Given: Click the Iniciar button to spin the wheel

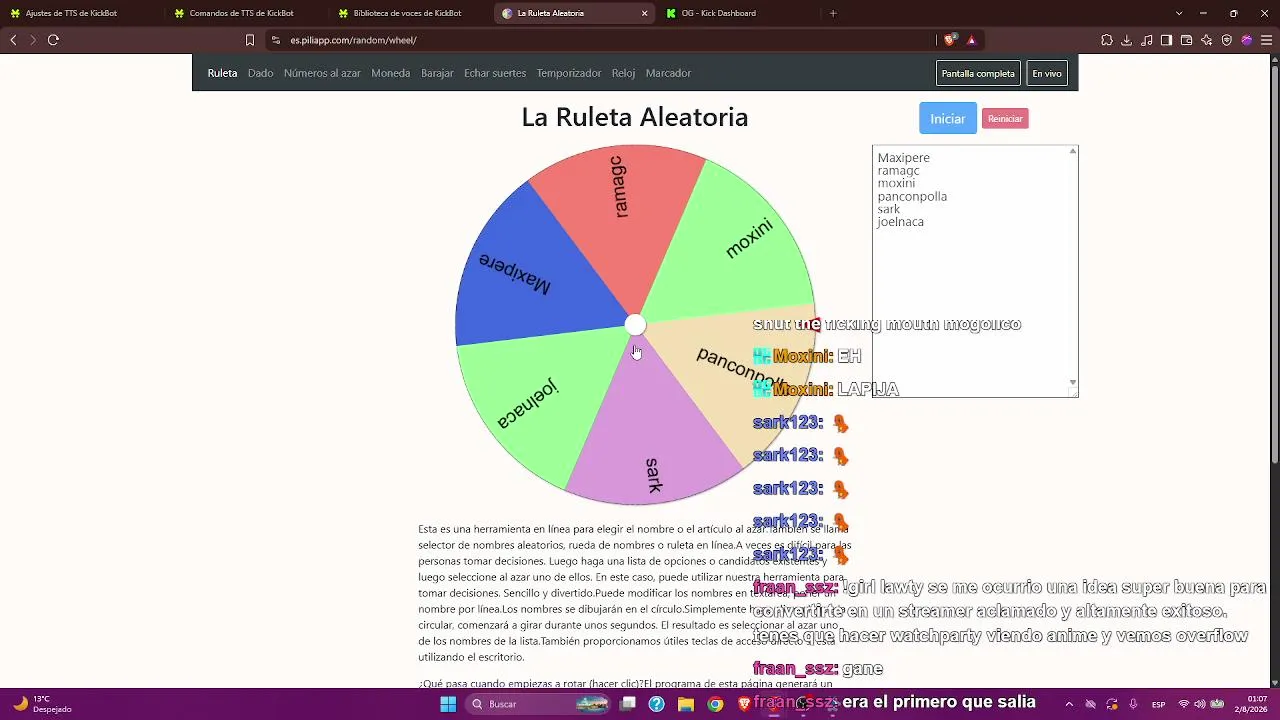Looking at the screenshot, I should click(947, 118).
